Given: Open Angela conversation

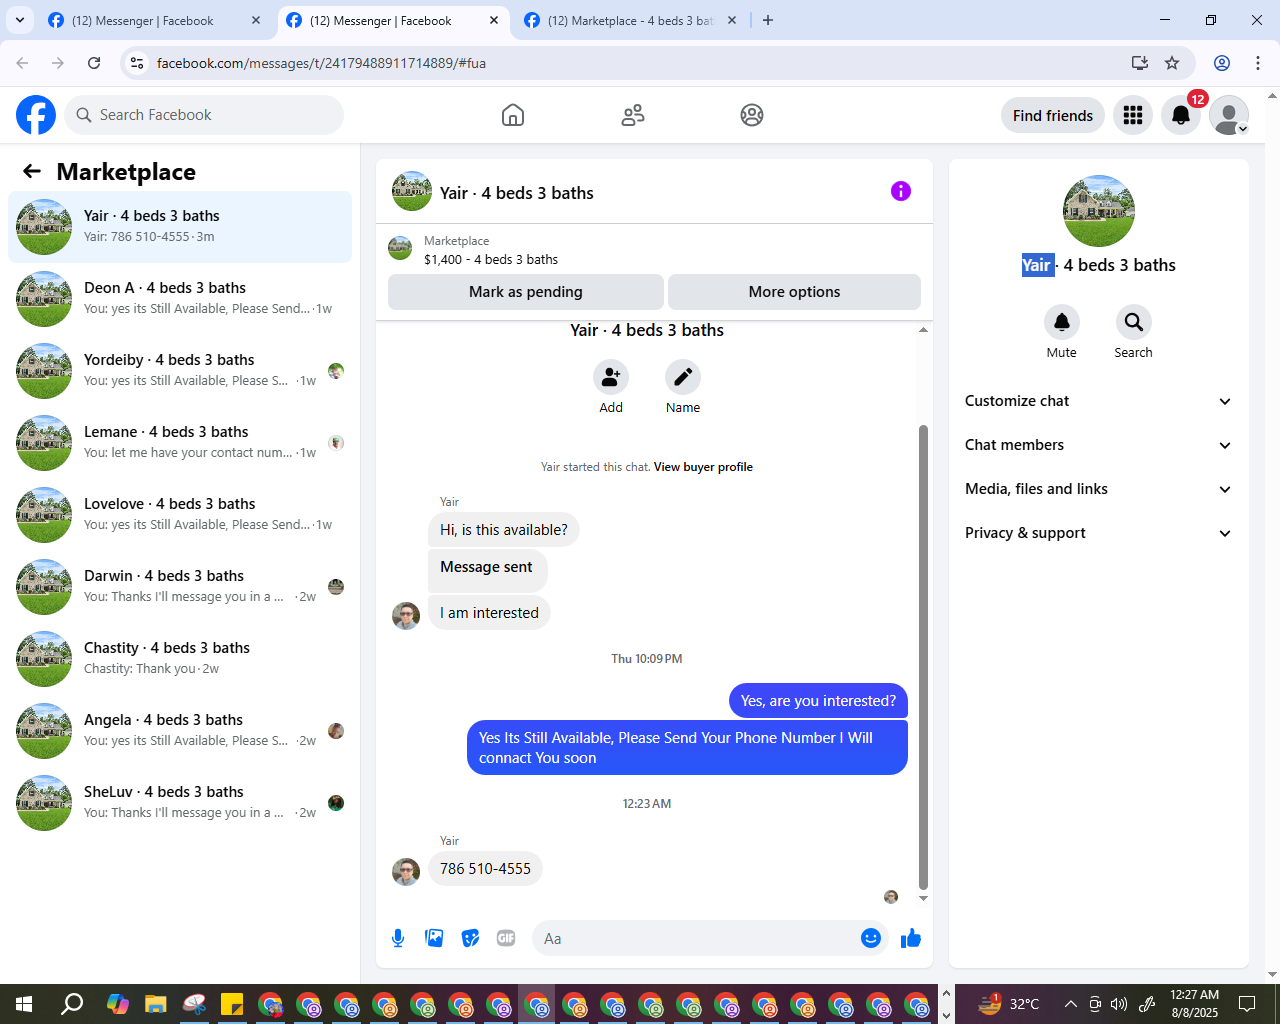Looking at the screenshot, I should [180, 731].
